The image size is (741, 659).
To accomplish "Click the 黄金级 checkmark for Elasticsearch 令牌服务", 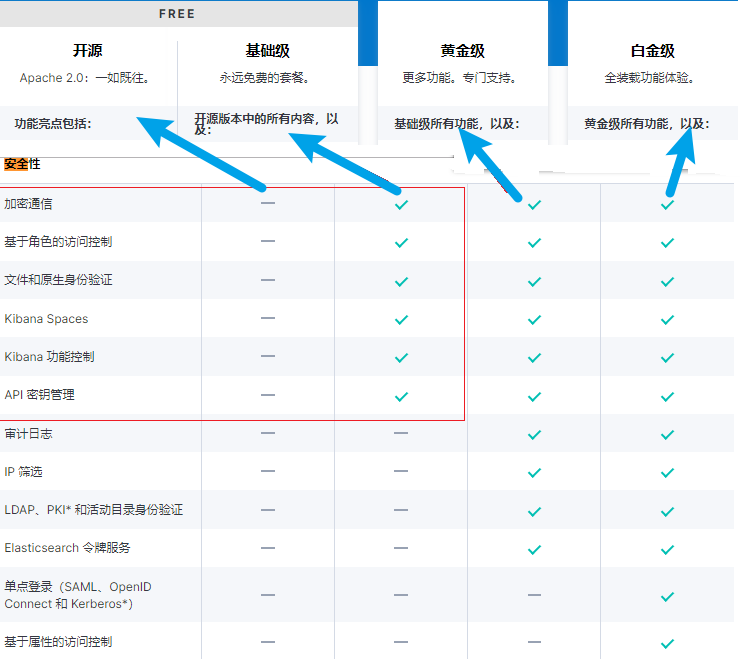I will (534, 549).
